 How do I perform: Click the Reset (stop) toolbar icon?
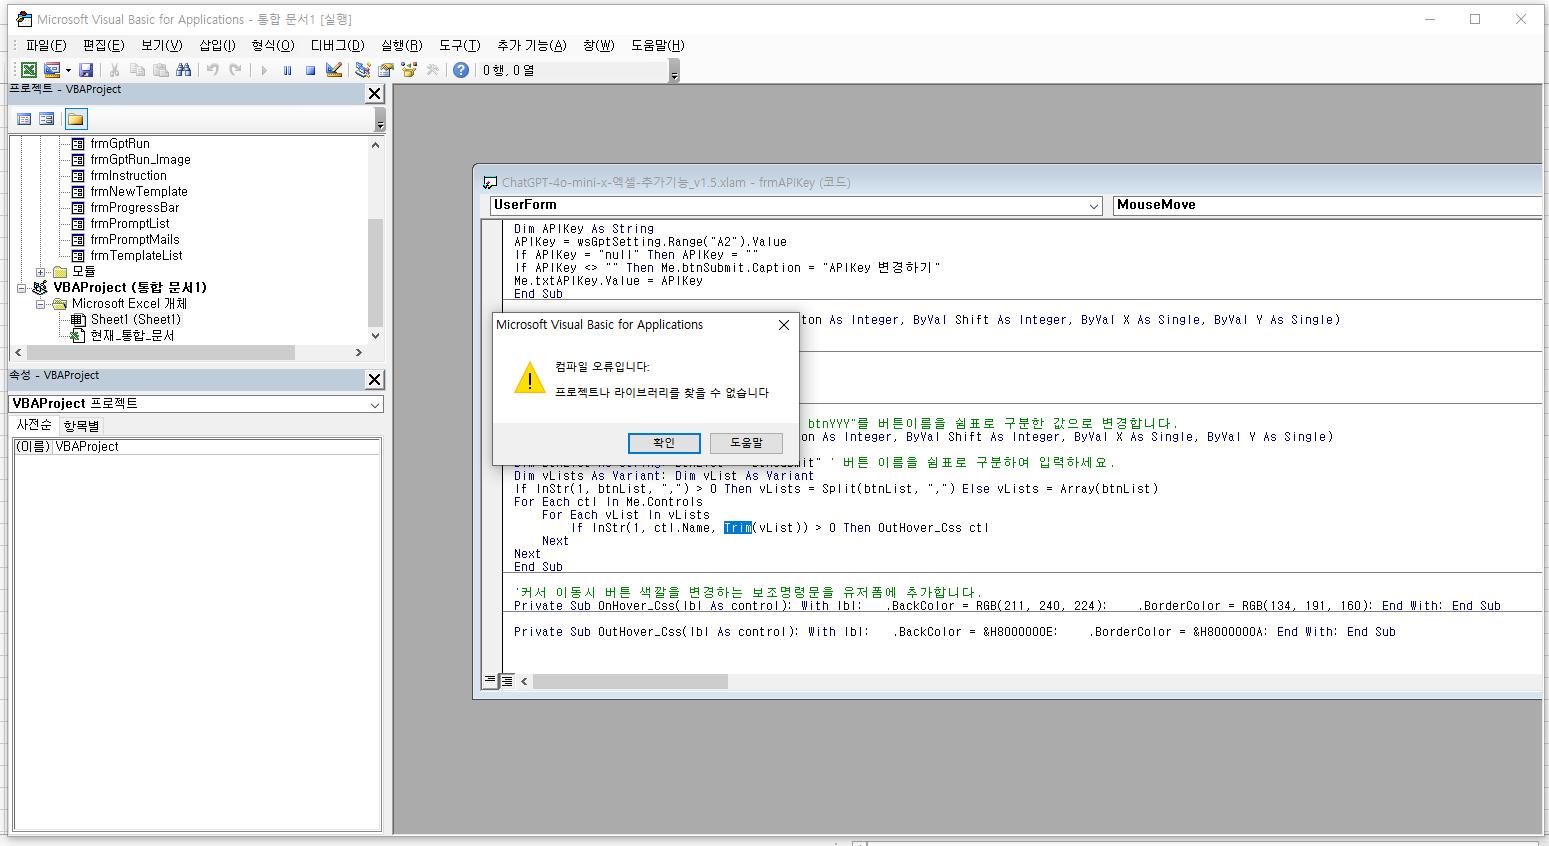tap(310, 70)
